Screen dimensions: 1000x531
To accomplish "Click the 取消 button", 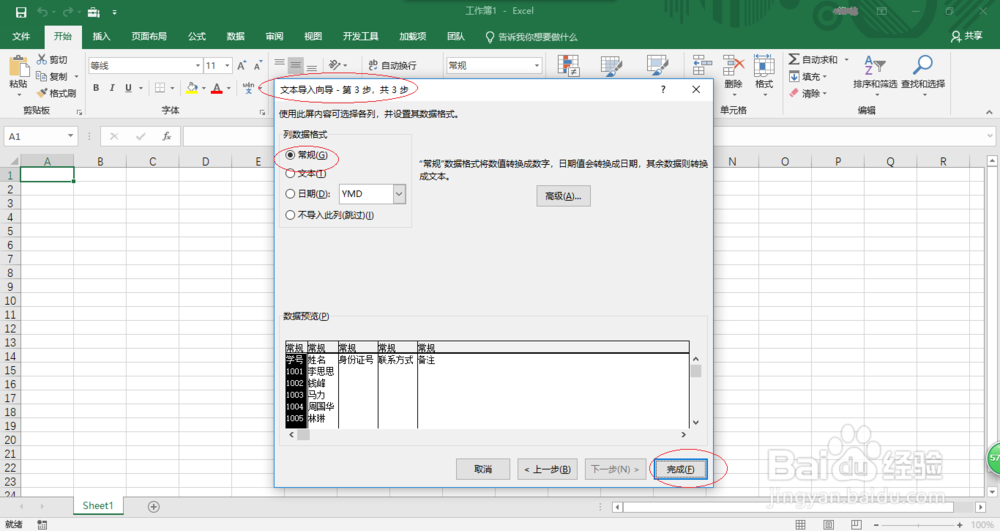I will tap(483, 469).
